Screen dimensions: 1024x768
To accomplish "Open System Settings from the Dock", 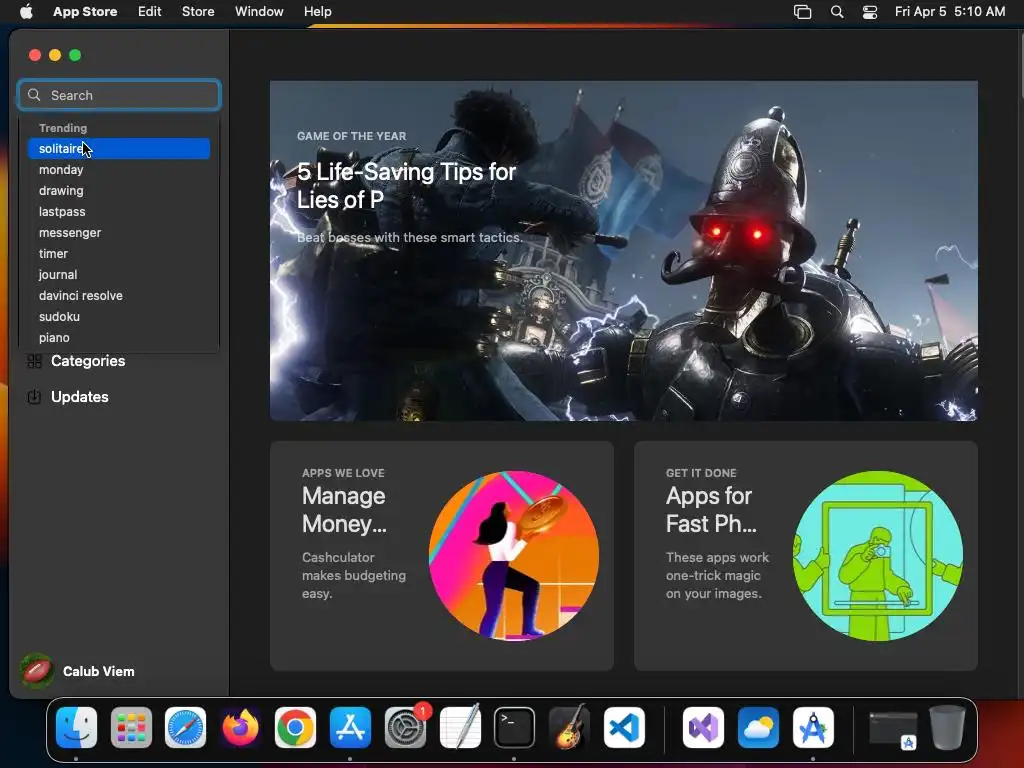I will [x=405, y=727].
